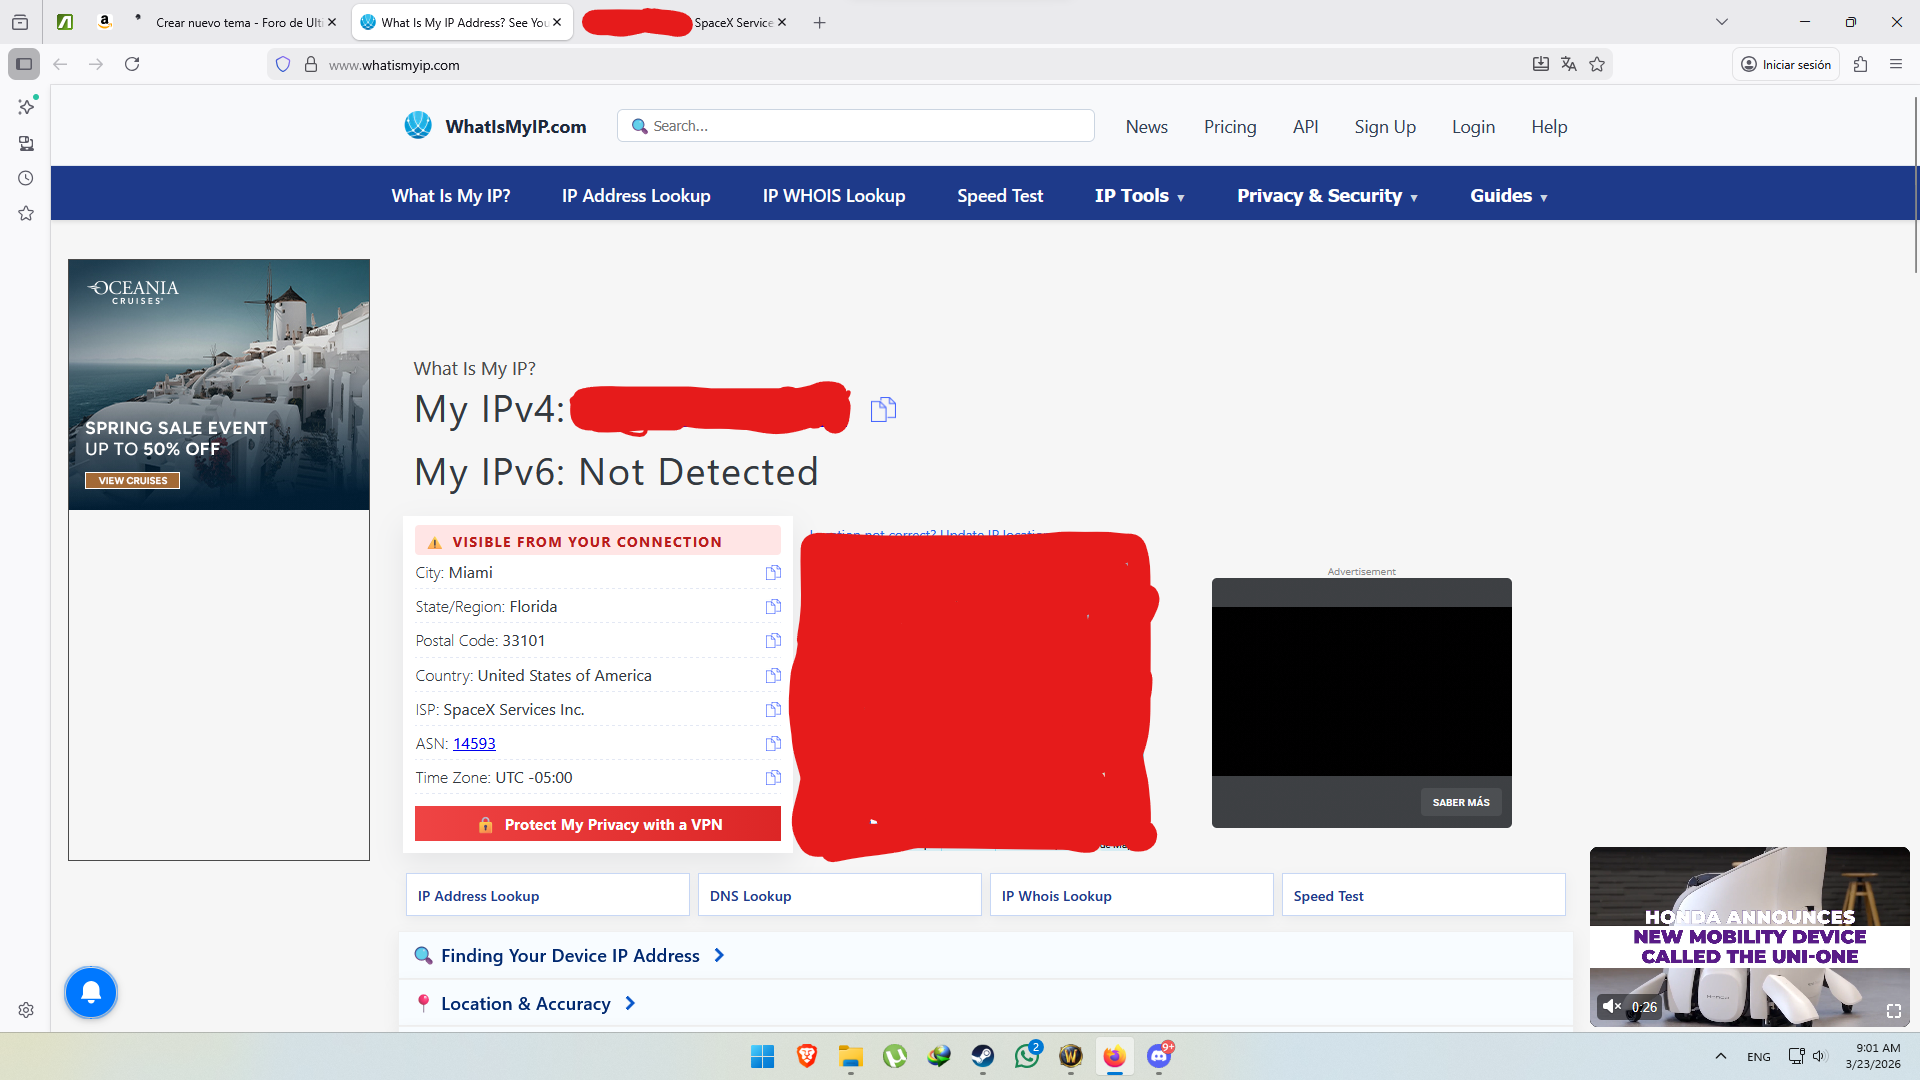Bookmark this page with star icon

pyautogui.click(x=1597, y=65)
